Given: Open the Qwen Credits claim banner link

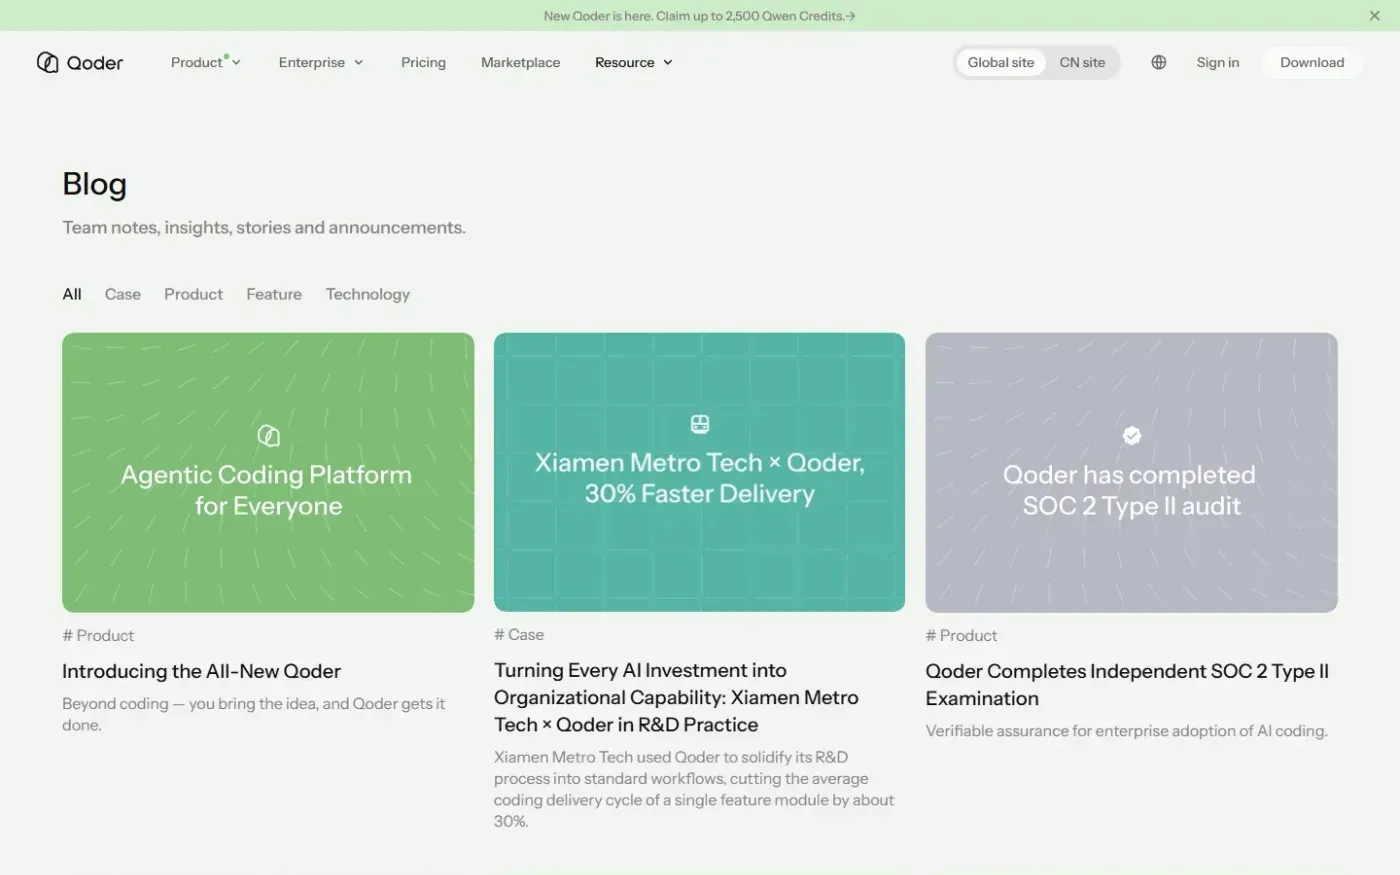Looking at the screenshot, I should 699,16.
